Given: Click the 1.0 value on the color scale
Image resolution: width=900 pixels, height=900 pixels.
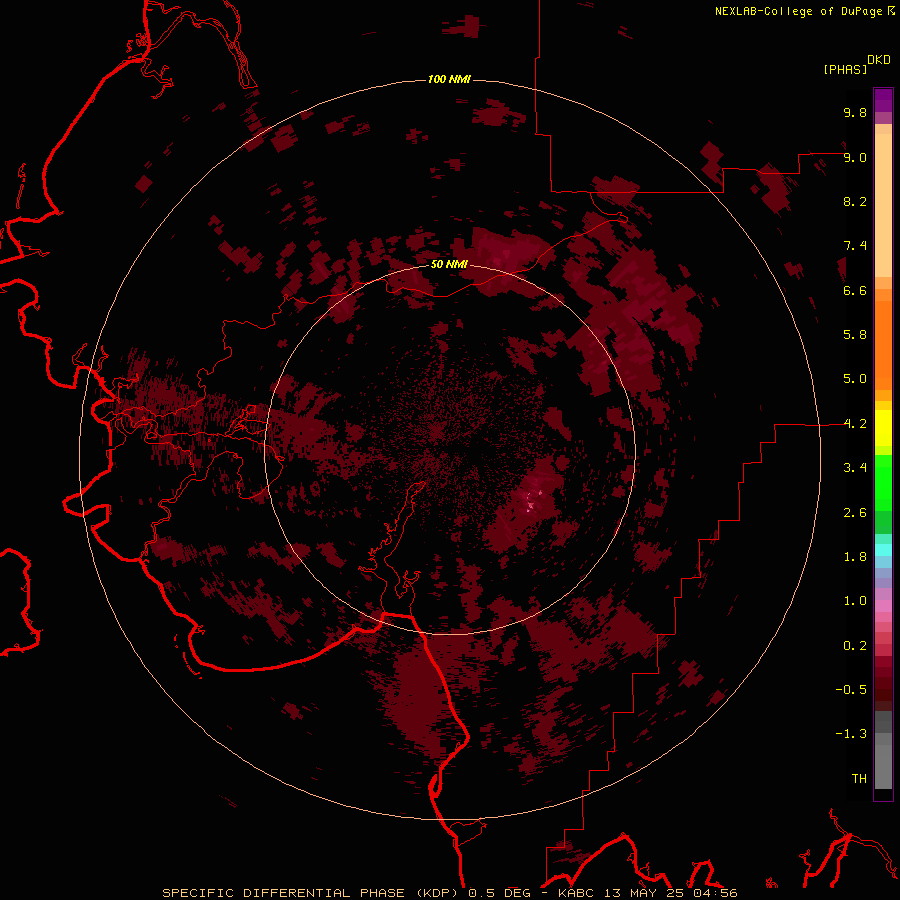Looking at the screenshot, I should tap(855, 601).
